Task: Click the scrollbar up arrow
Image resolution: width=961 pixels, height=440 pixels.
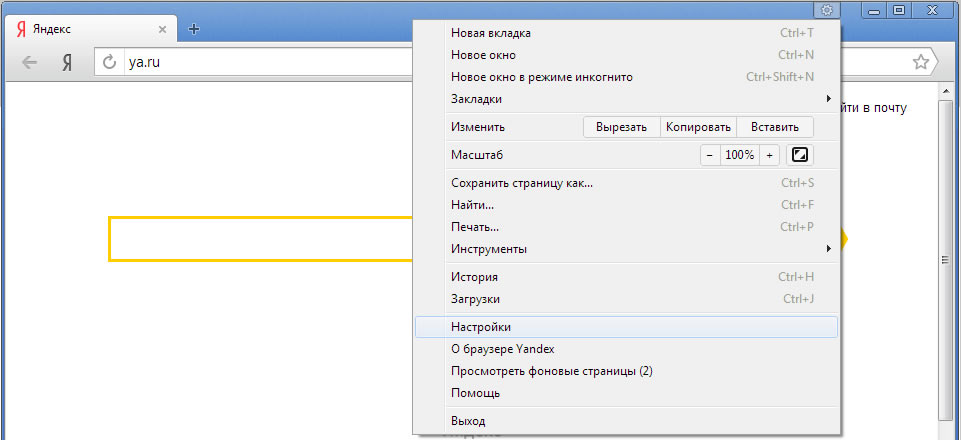Action: [x=944, y=91]
